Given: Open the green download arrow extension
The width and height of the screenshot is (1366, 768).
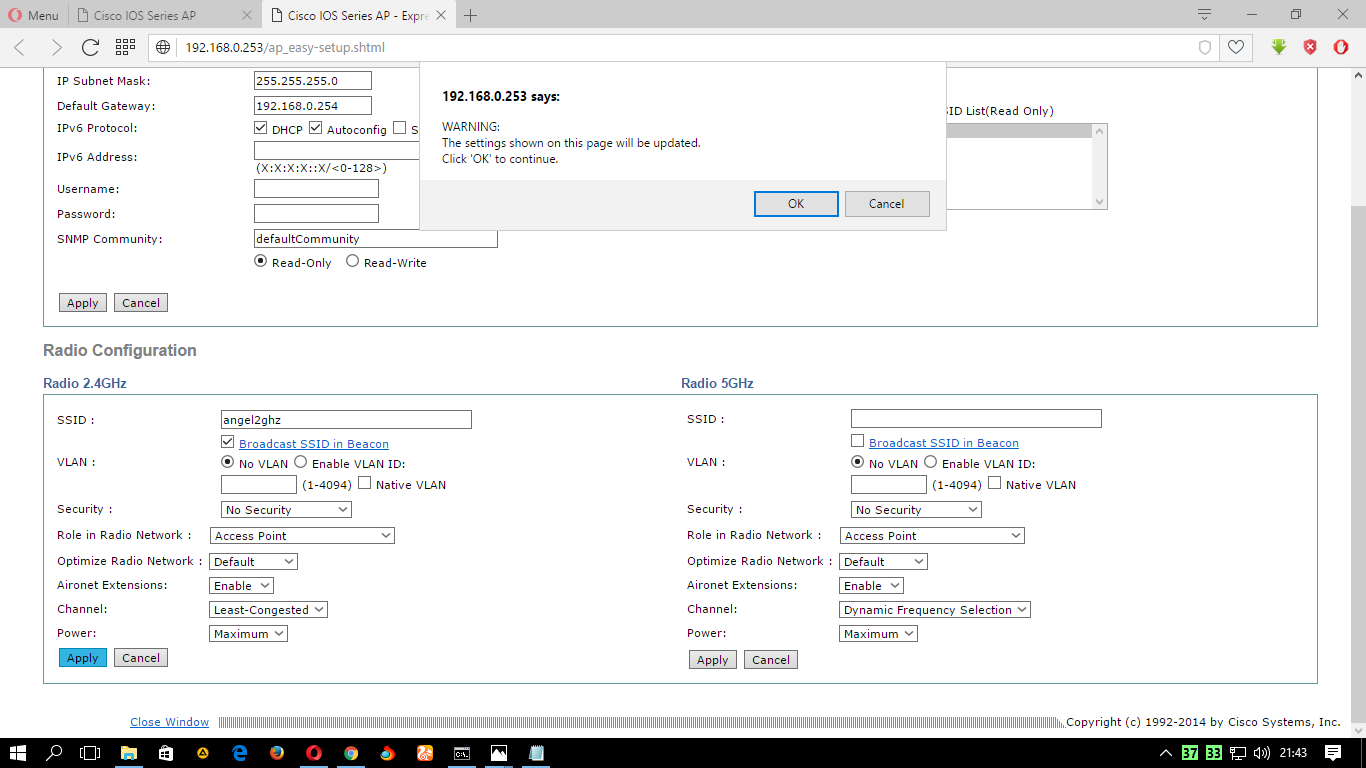Looking at the screenshot, I should tap(1279, 47).
